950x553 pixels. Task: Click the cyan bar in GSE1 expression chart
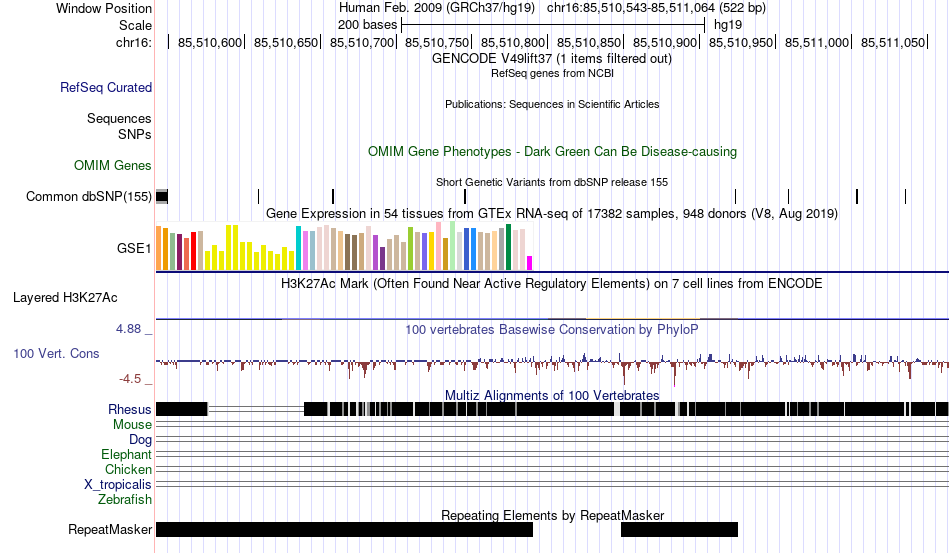(298, 248)
